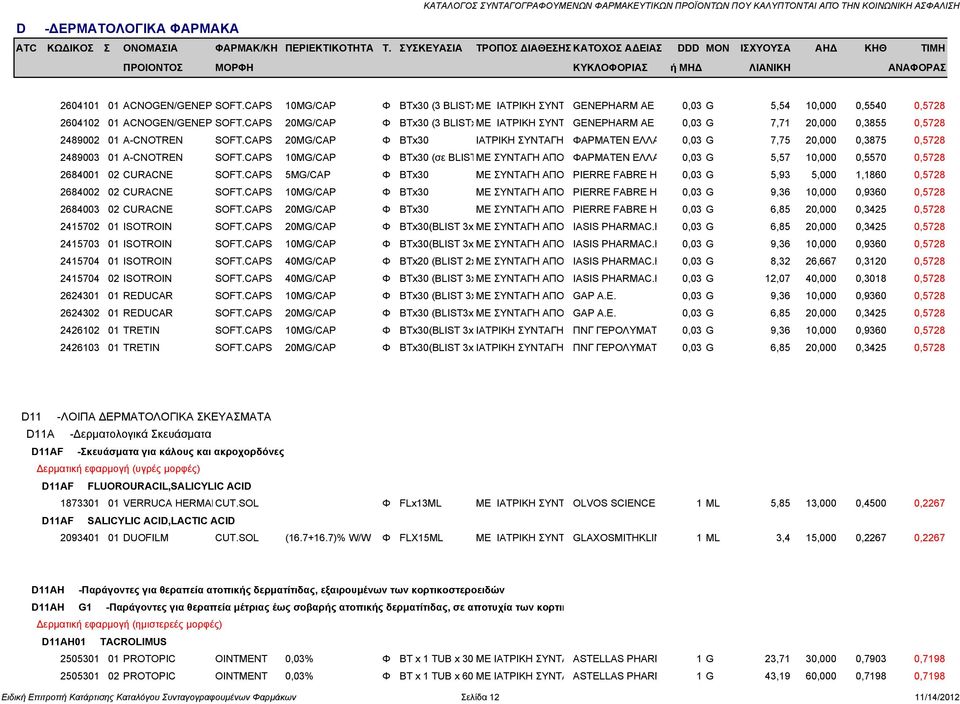Click product code 2415702
This screenshot has width=960, height=704.
pos(79,227)
